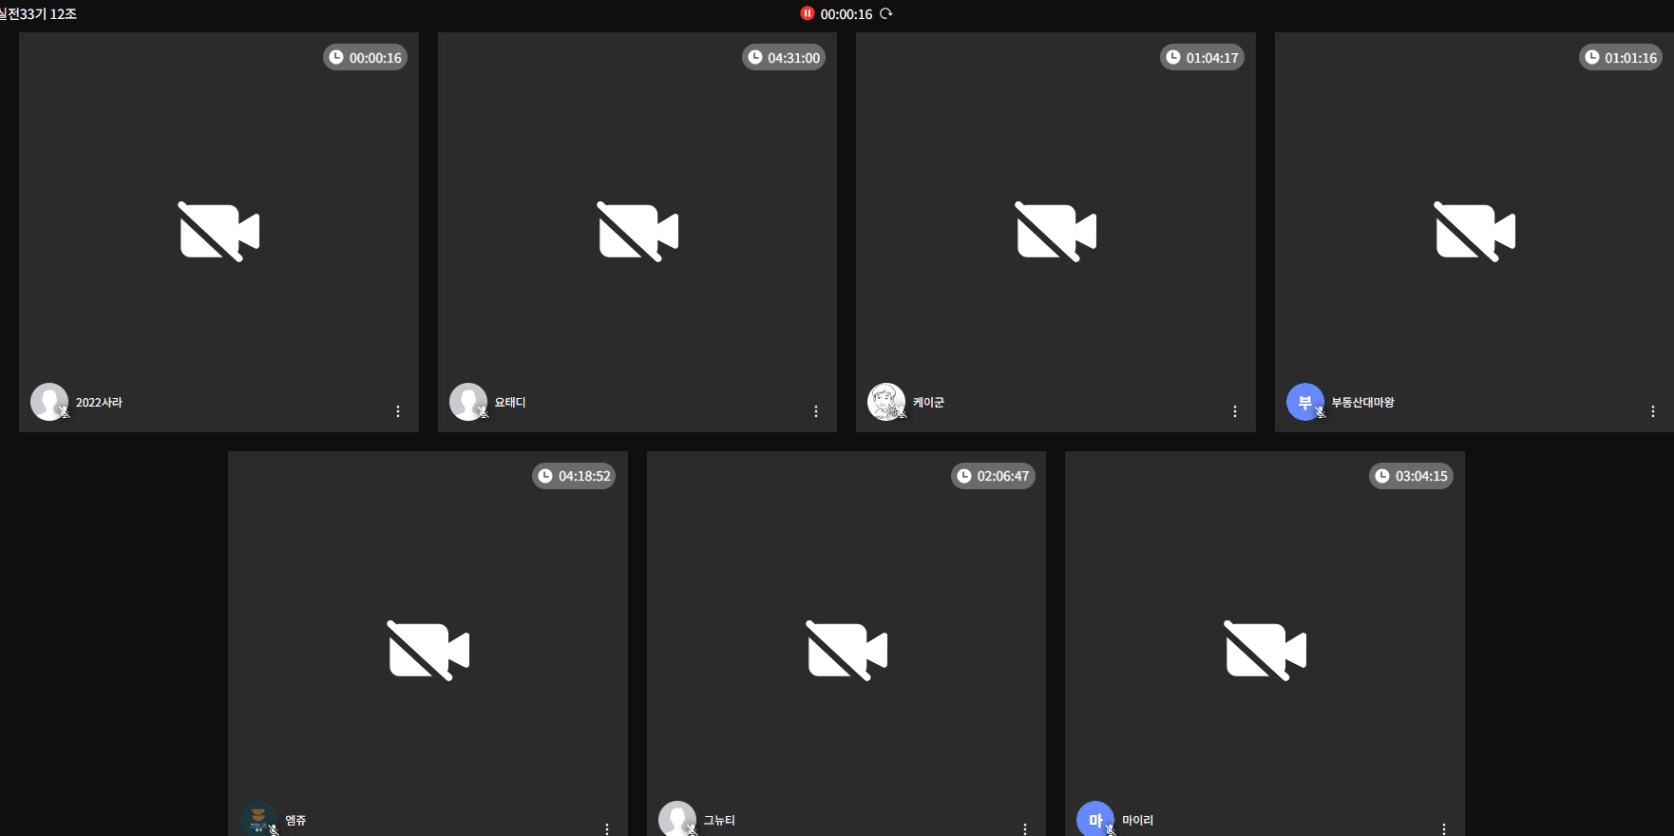The width and height of the screenshot is (1674, 836).
Task: Click the participant name 그뉴티
Action: (x=719, y=821)
